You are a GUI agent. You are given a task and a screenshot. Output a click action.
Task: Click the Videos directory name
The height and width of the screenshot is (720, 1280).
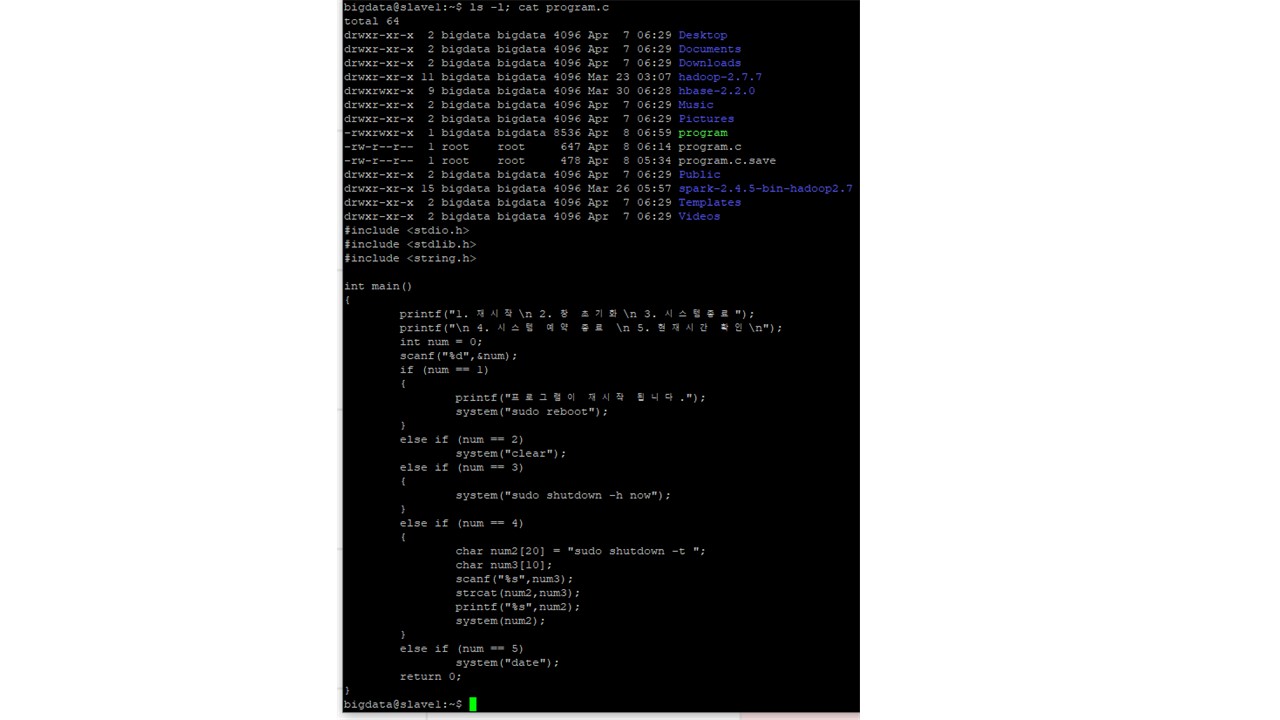point(699,217)
